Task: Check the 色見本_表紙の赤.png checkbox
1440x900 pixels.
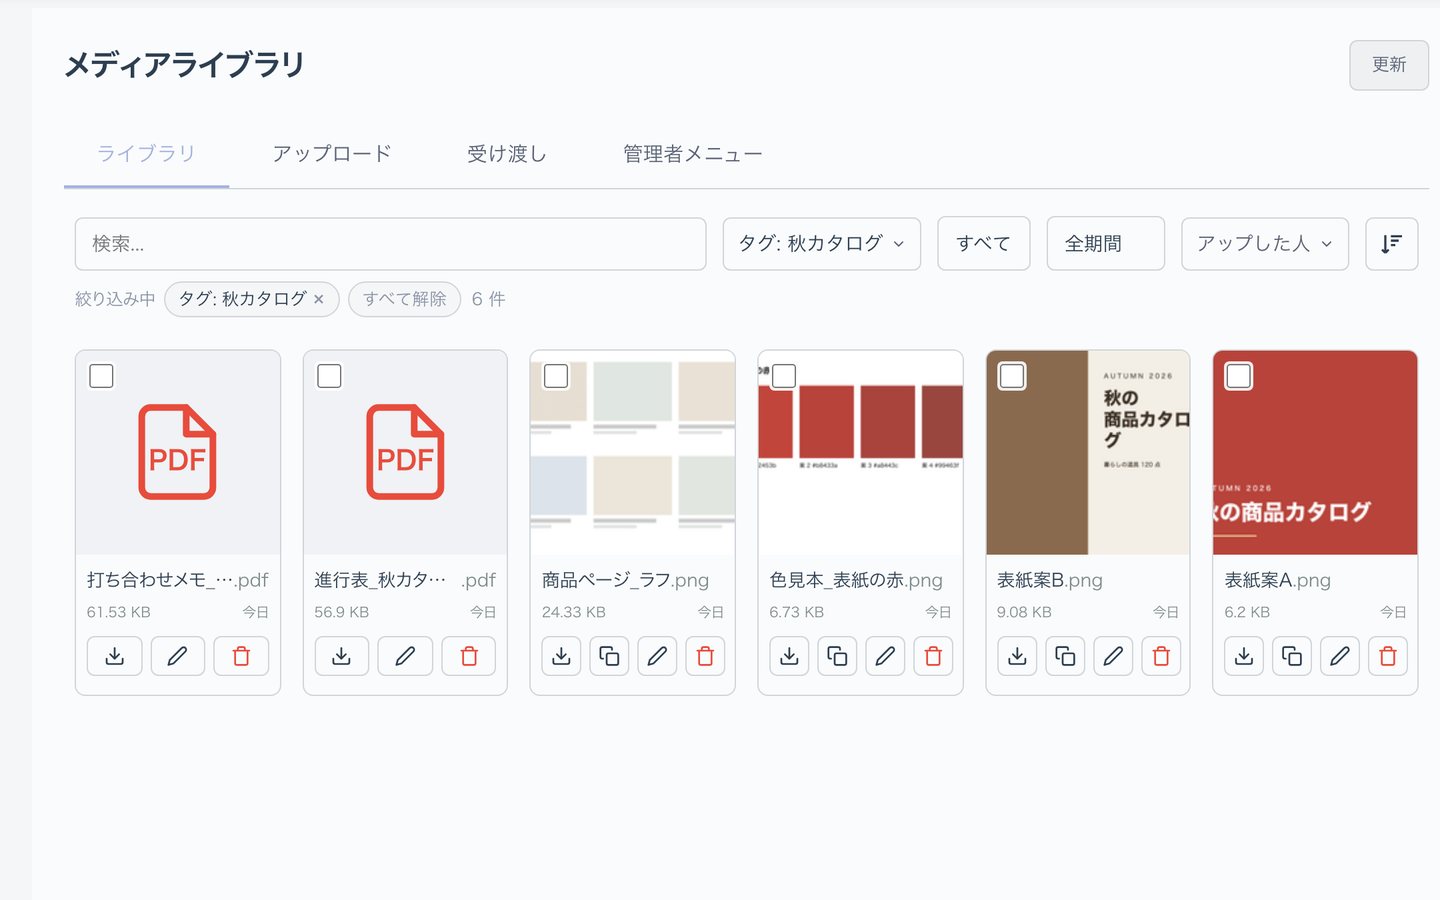Action: [784, 376]
